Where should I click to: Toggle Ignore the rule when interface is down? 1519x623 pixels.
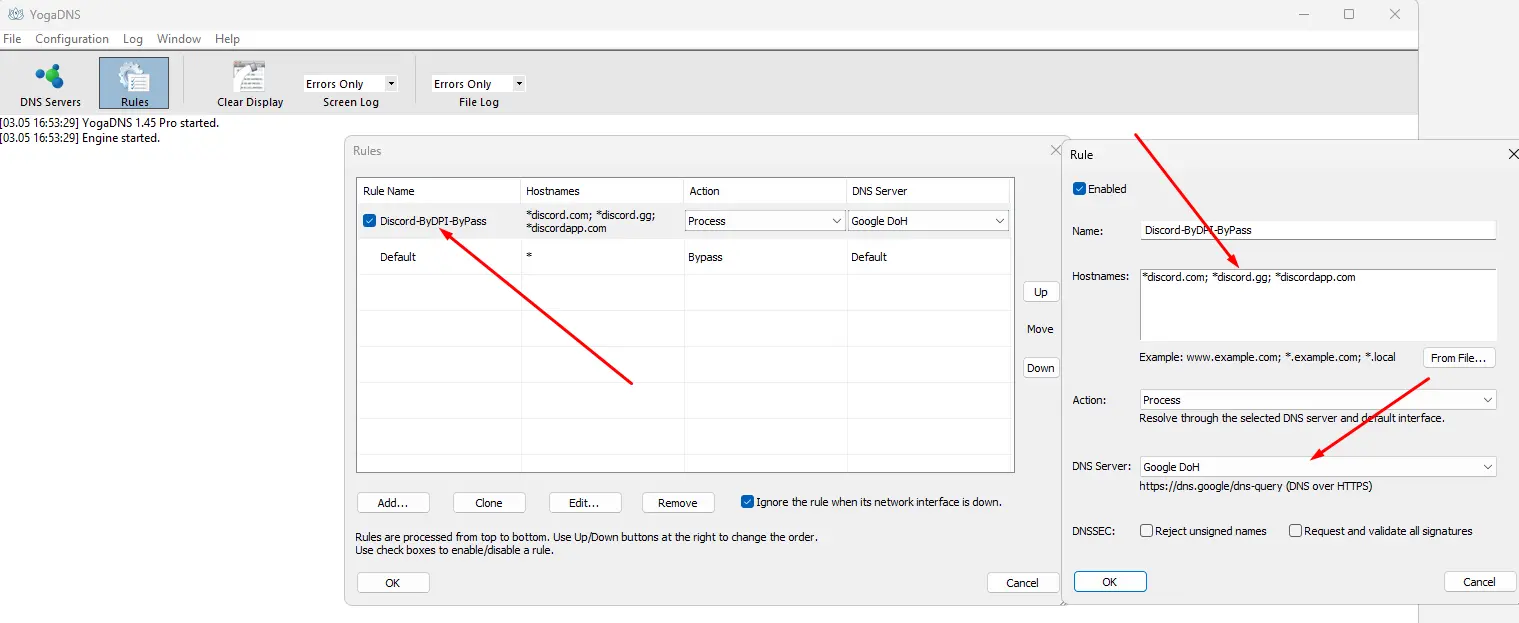747,502
